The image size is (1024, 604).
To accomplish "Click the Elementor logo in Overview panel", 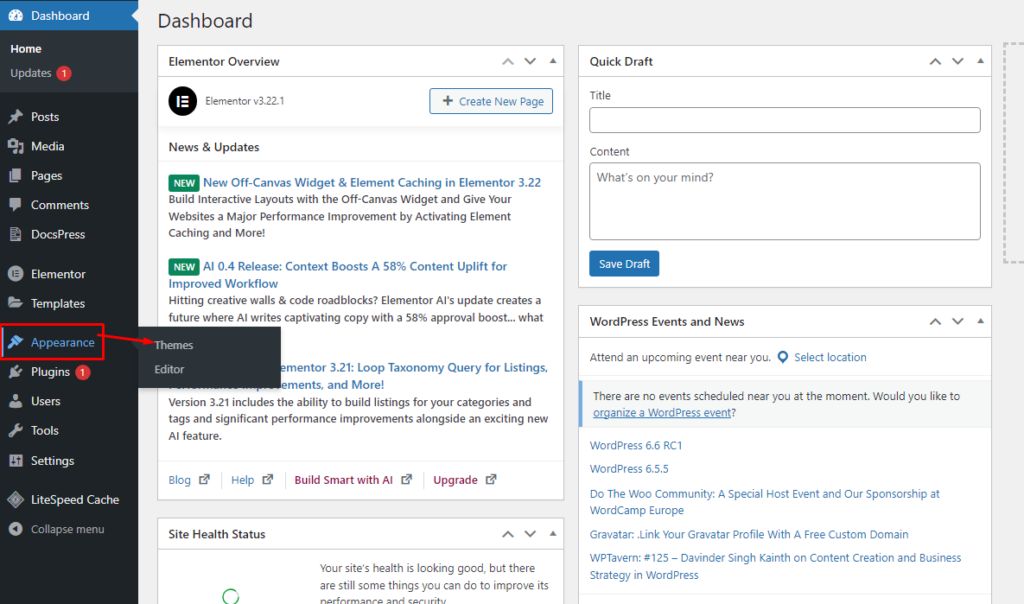I will click(183, 101).
